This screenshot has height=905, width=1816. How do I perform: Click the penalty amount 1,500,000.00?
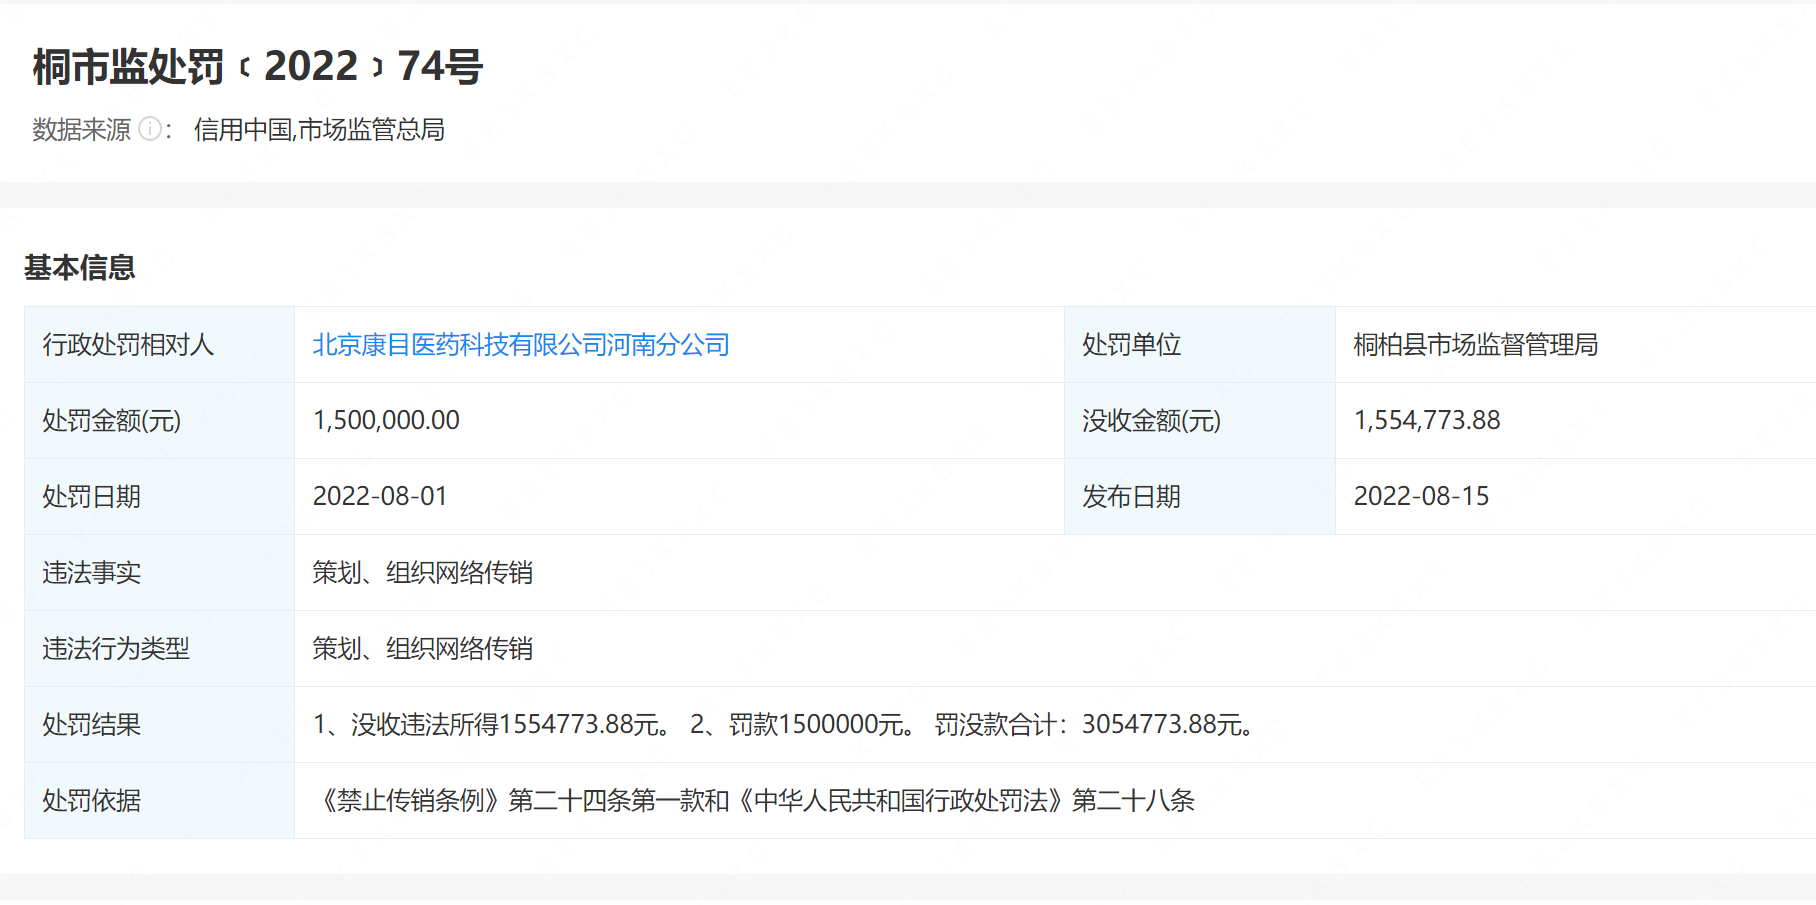386,421
